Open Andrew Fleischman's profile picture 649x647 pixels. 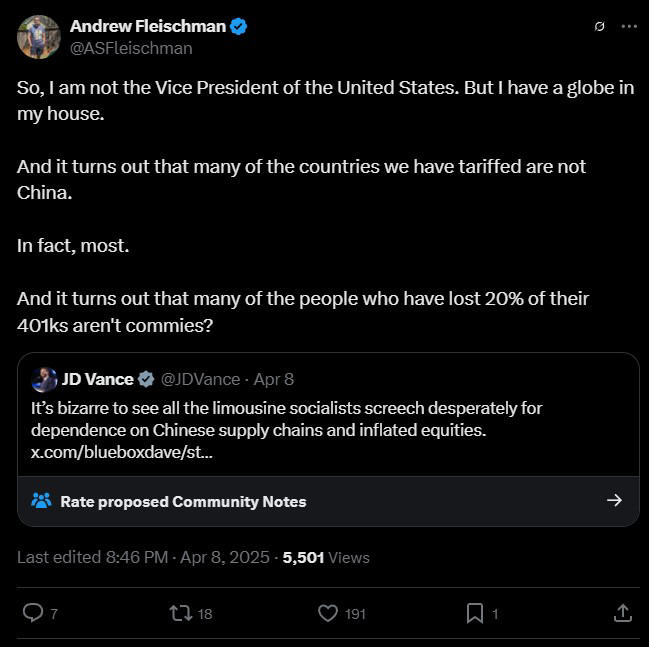tap(39, 37)
